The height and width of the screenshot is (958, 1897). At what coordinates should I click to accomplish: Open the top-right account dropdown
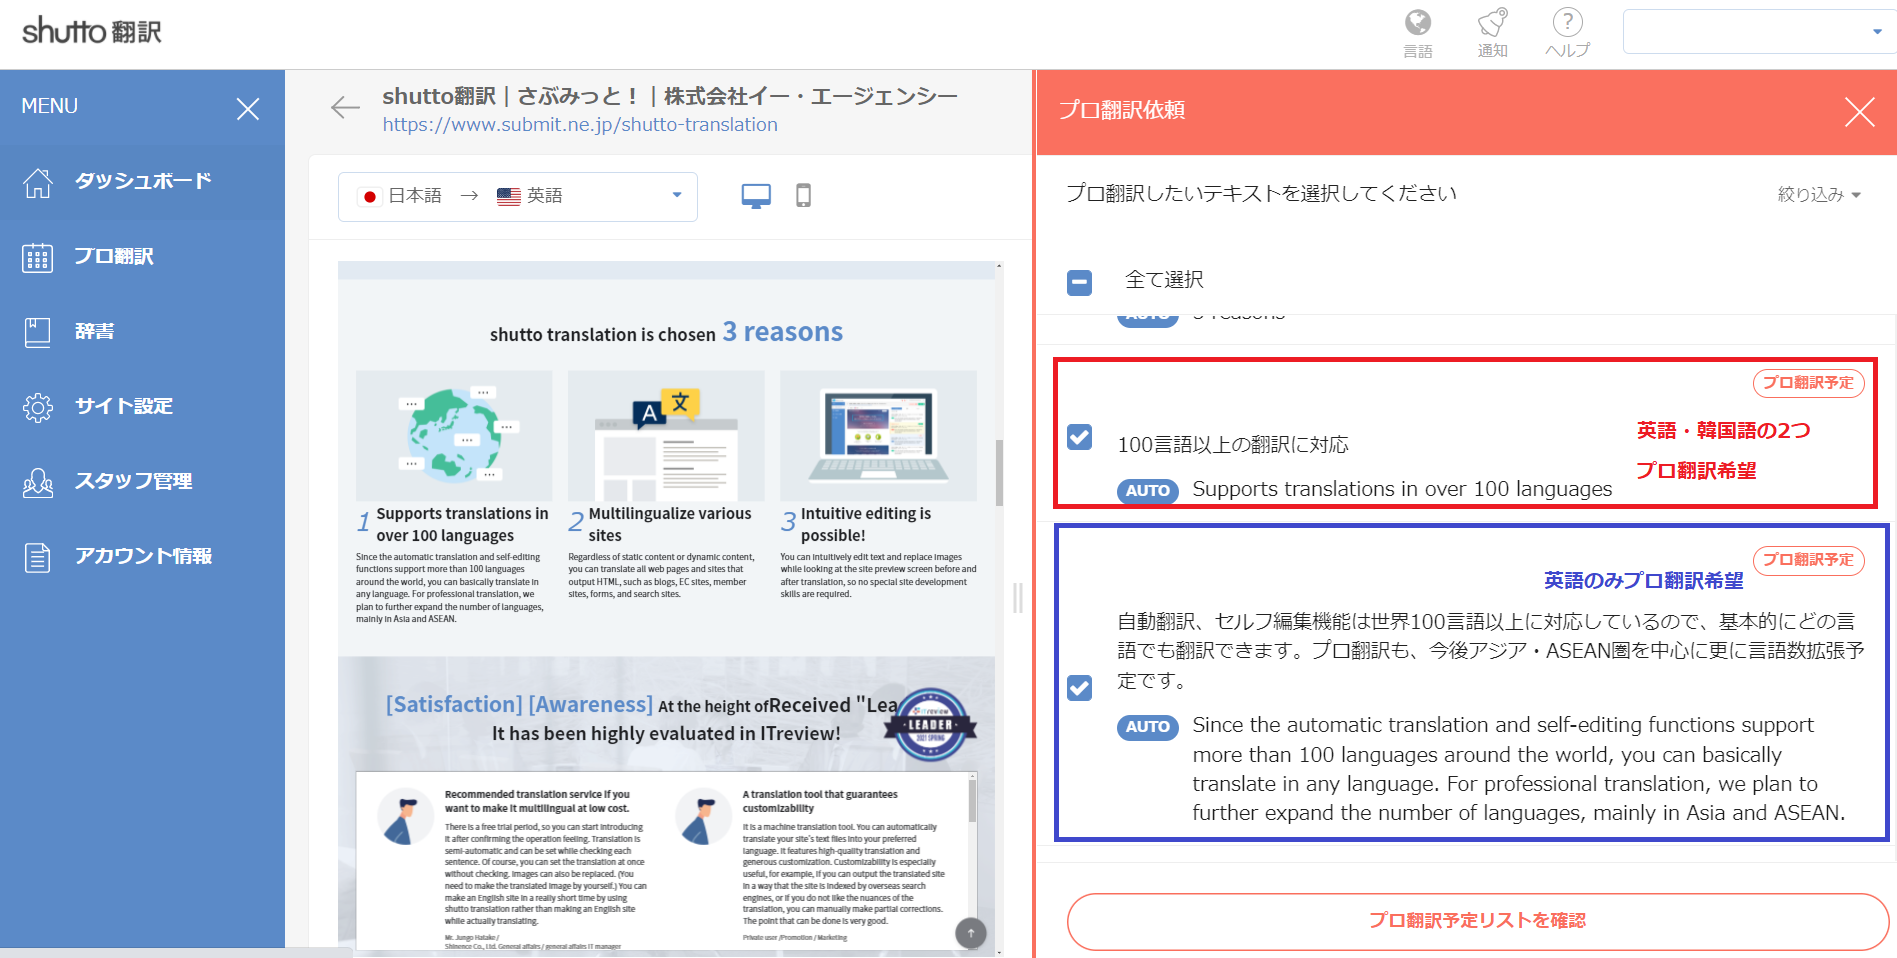(x=1760, y=32)
